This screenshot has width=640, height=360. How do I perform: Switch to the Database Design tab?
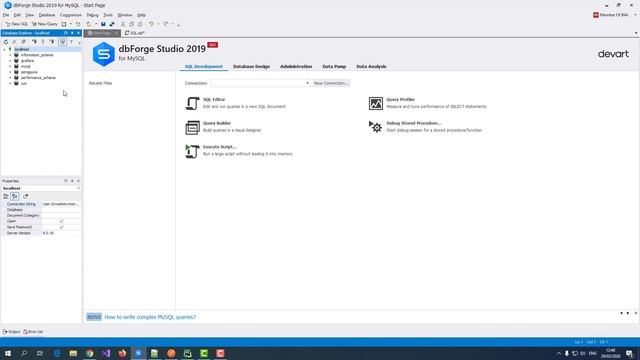pyautogui.click(x=251, y=67)
